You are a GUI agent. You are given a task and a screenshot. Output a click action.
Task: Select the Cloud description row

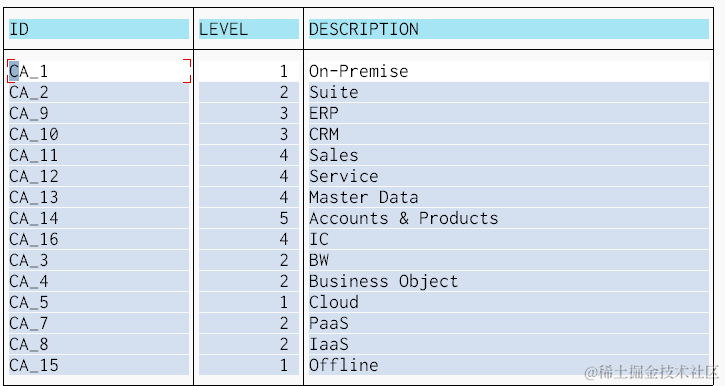(509, 302)
